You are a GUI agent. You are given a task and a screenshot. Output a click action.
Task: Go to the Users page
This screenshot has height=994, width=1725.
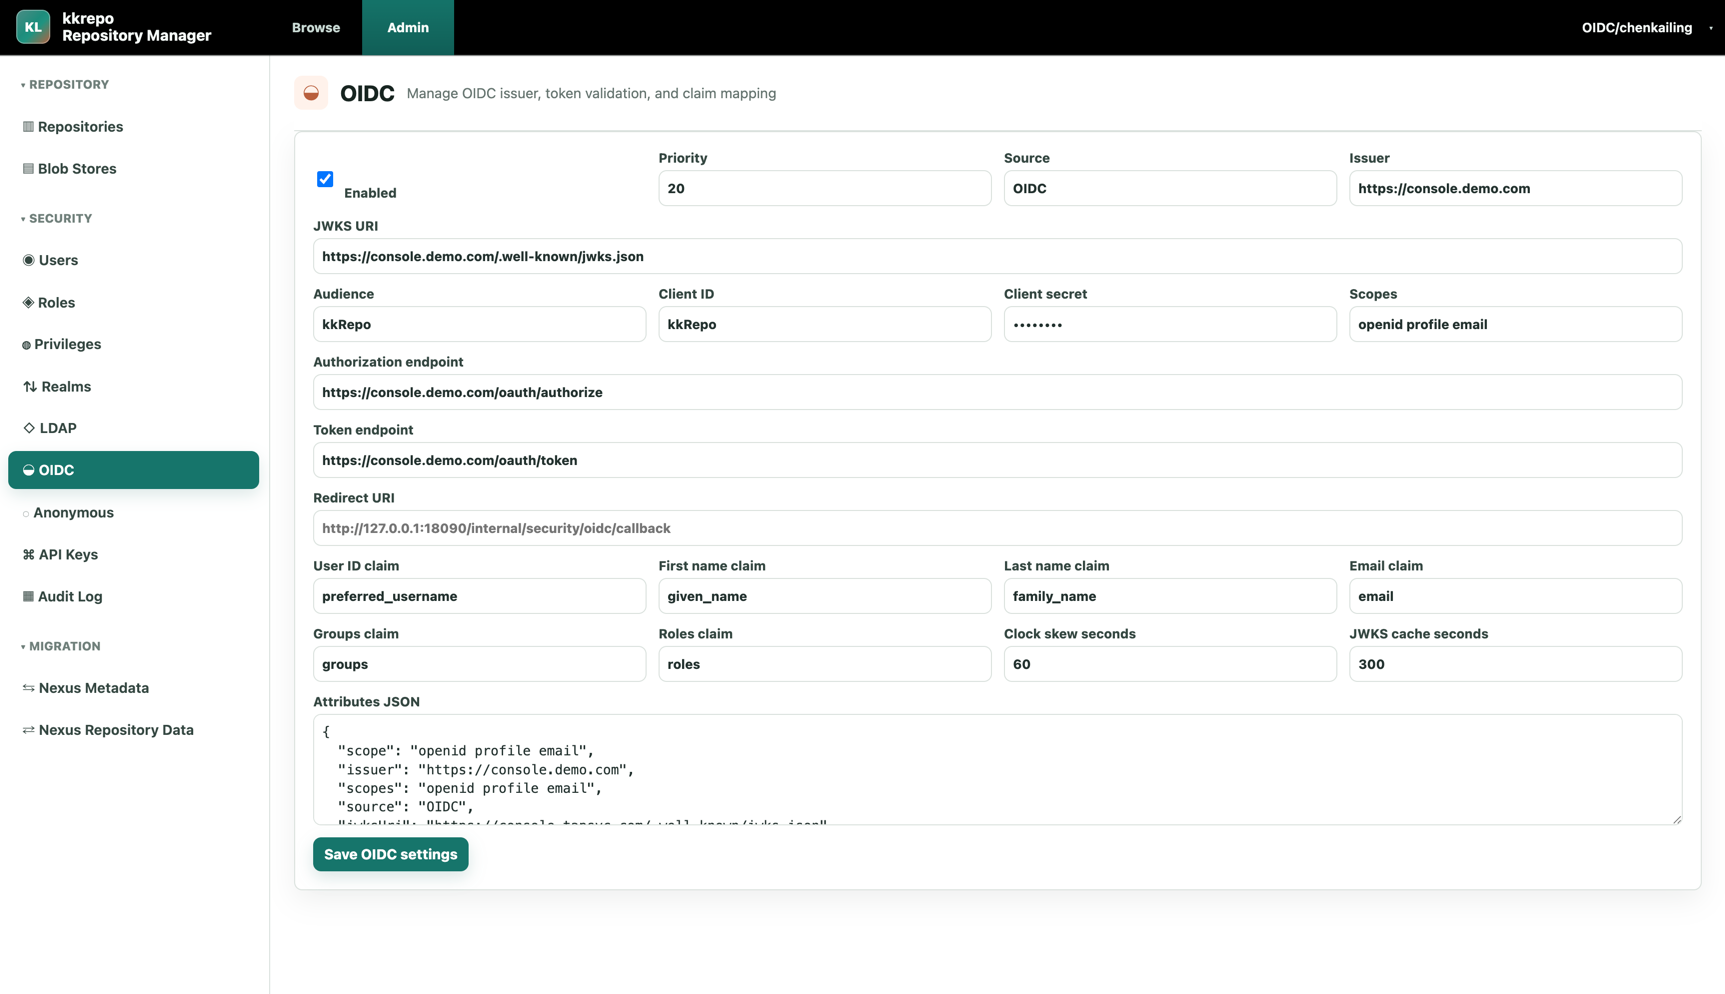point(133,260)
